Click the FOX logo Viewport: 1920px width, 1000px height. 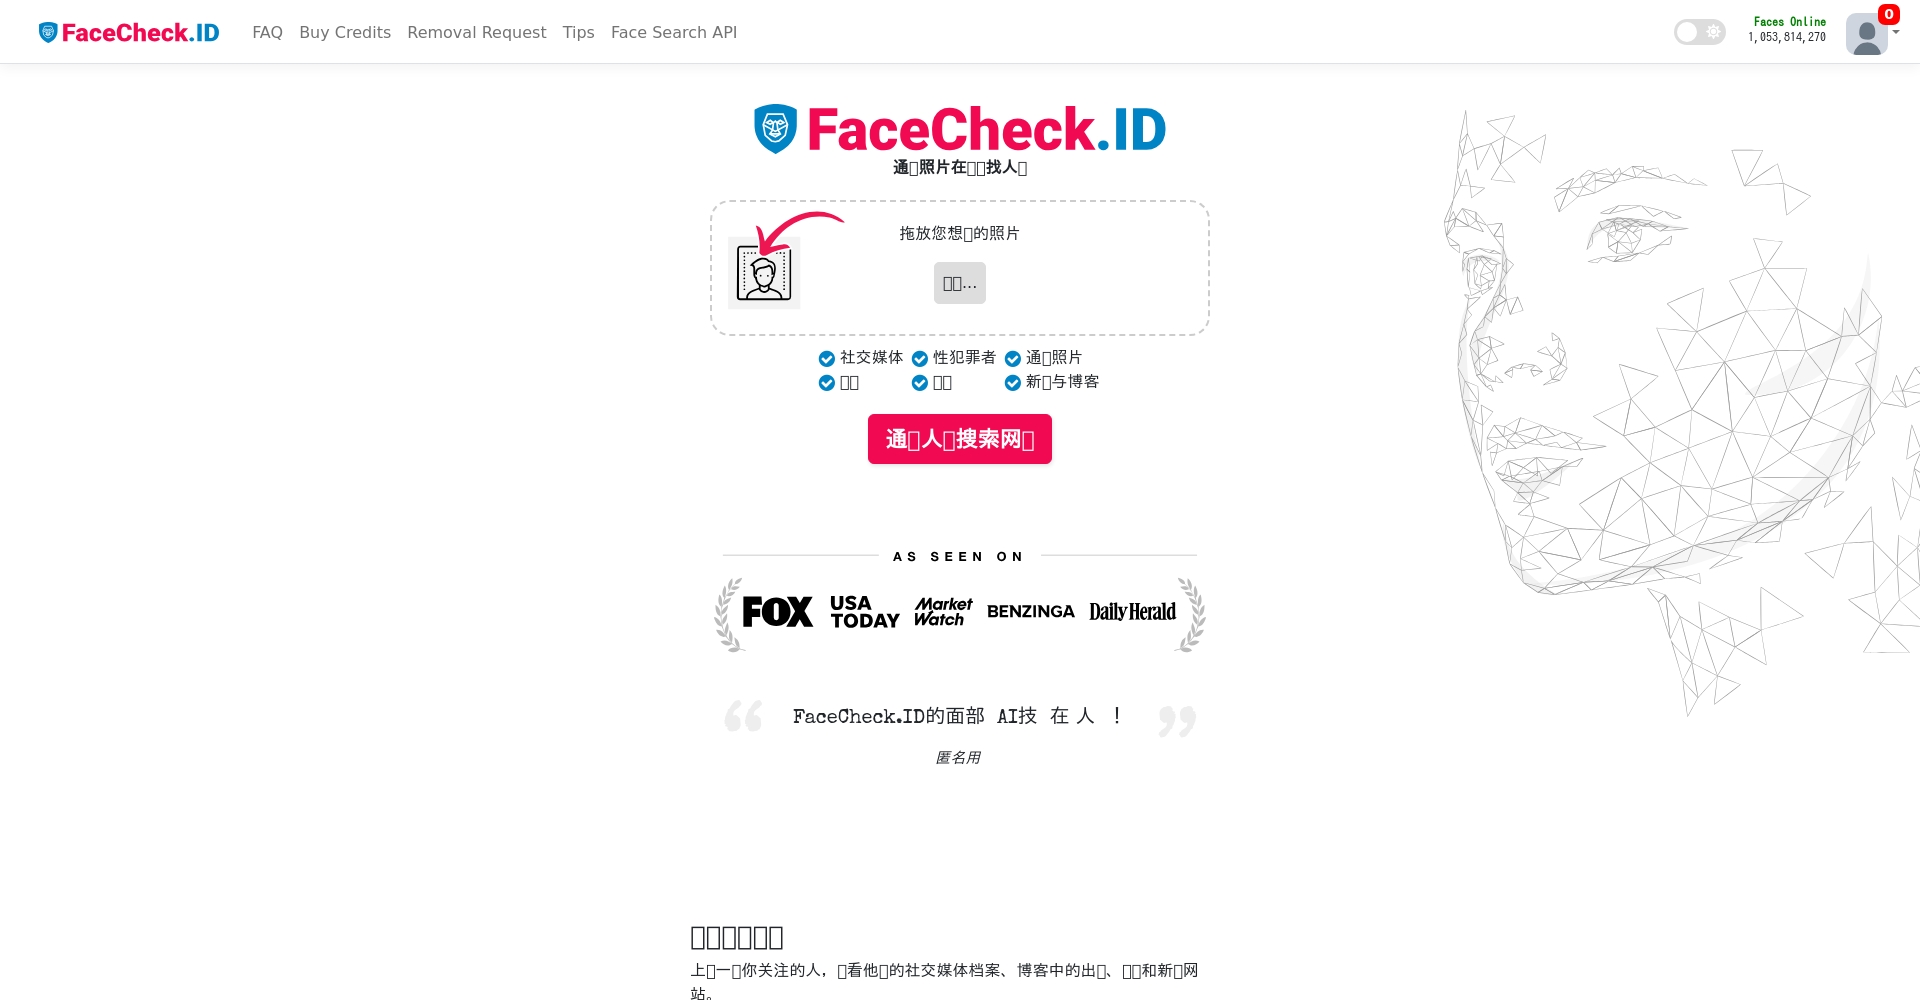(x=777, y=612)
